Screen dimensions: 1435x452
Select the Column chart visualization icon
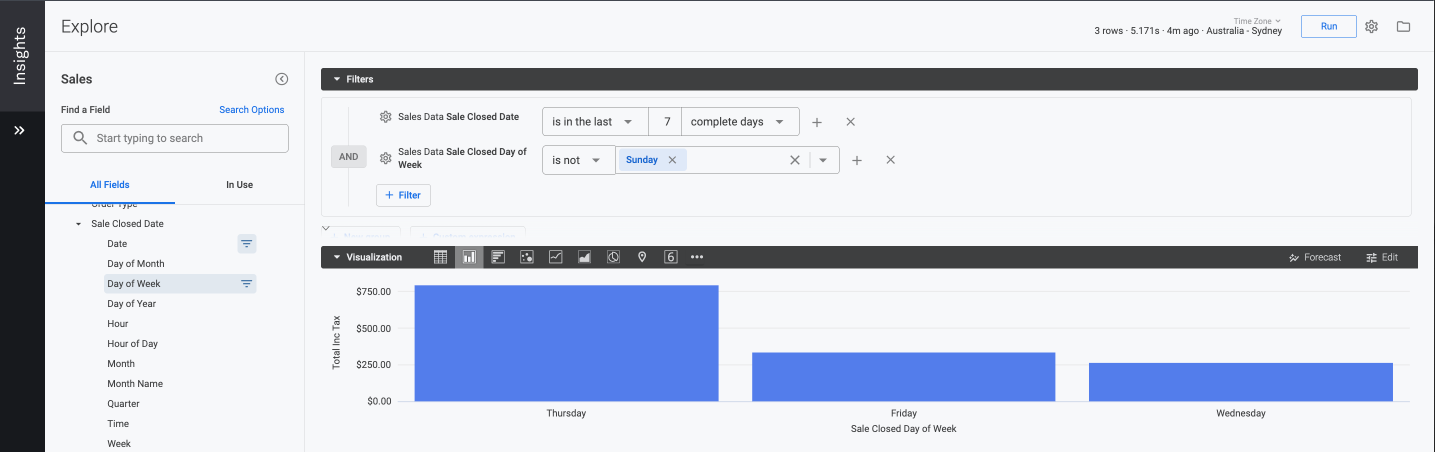point(469,257)
